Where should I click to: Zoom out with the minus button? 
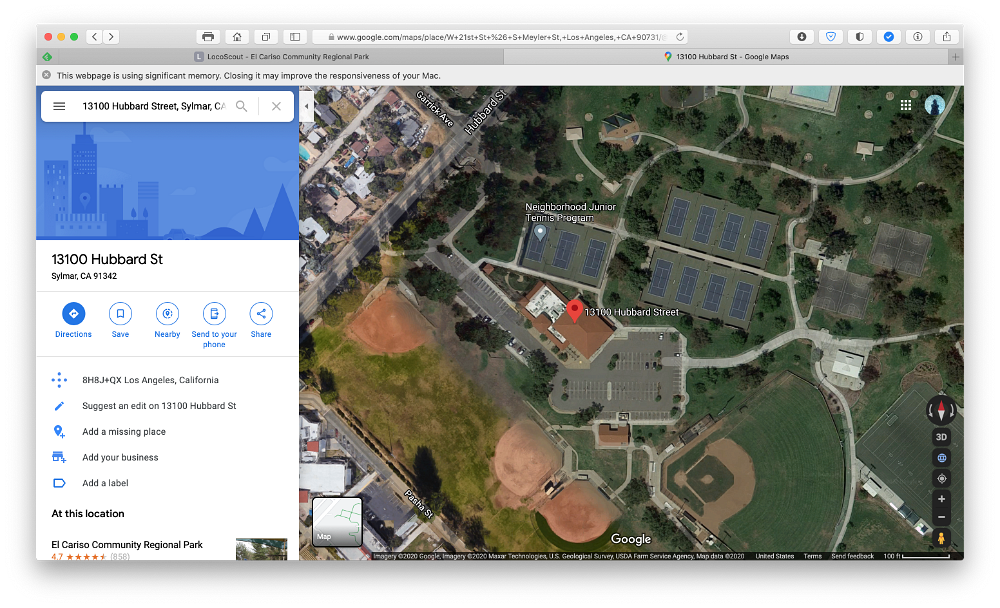[941, 517]
